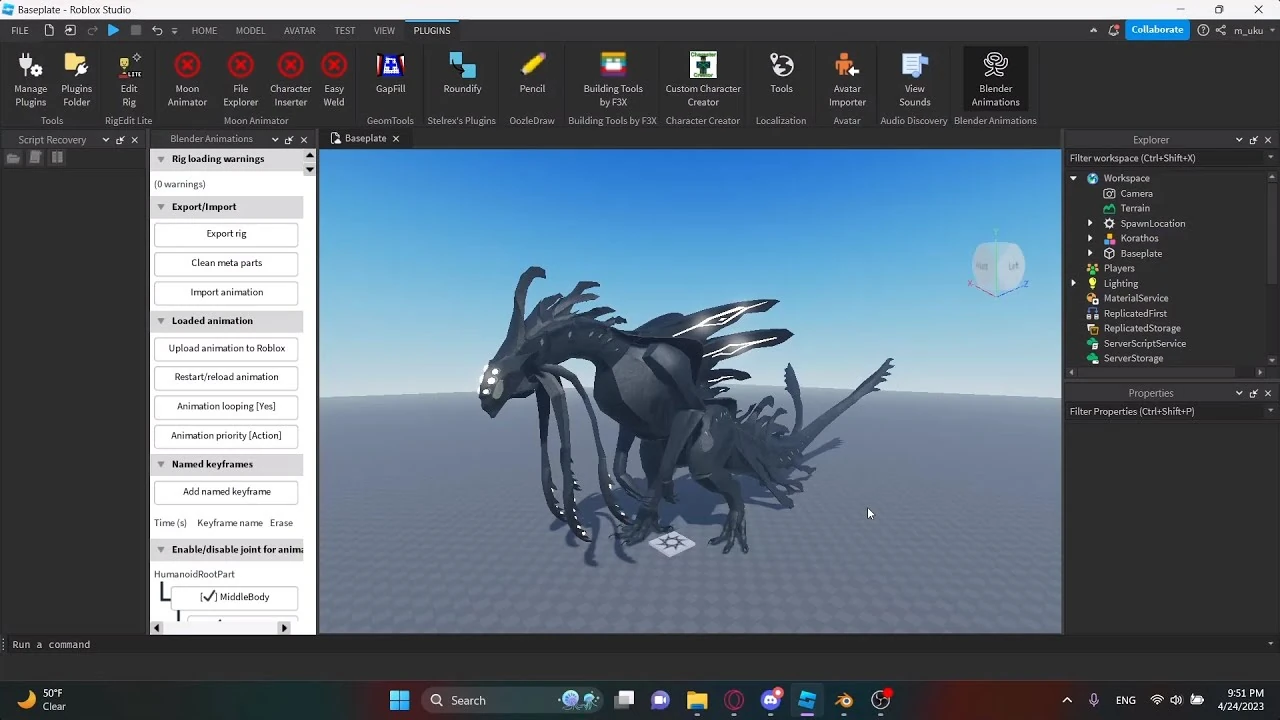
Task: Click the Export rig button
Action: point(226,234)
